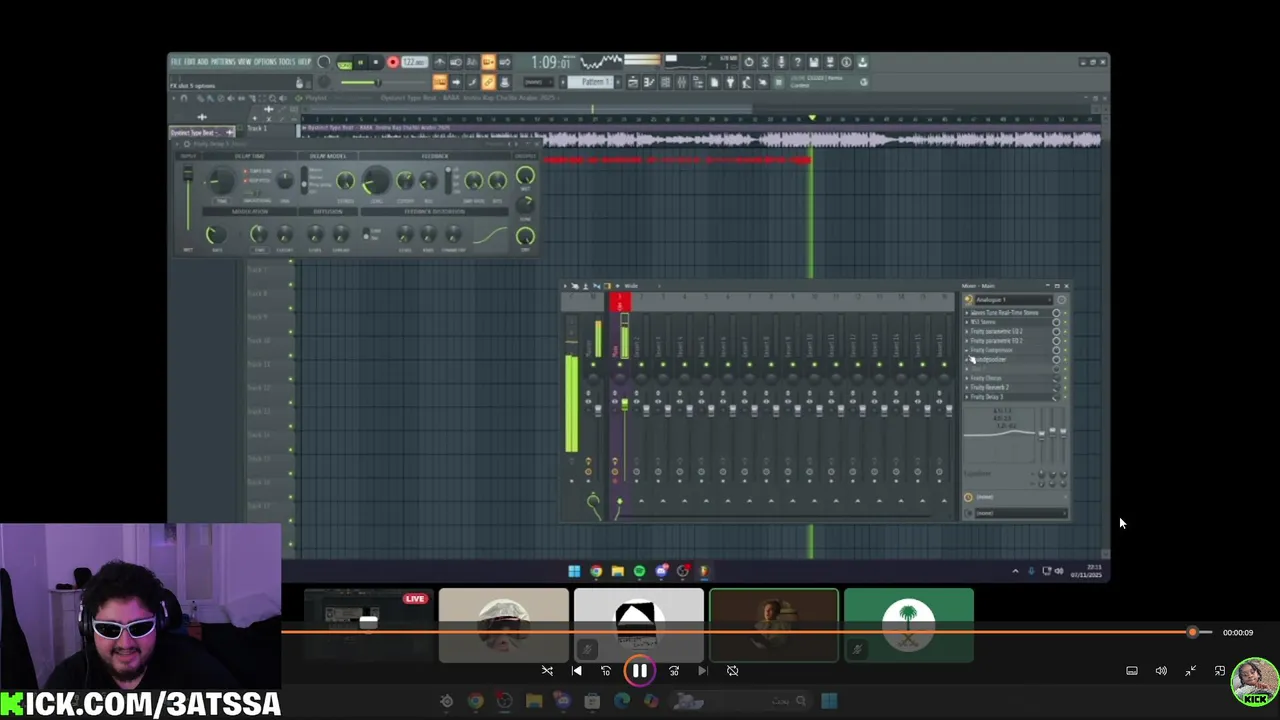Mute the Insert 4 mixer track
This screenshot has width=1280, height=720.
684,365
